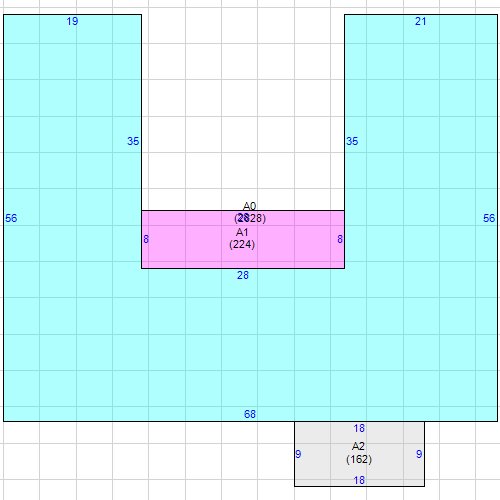The image size is (500, 500).
Task: Select the "35" label inside the left cyan arm
Action: [133, 141]
